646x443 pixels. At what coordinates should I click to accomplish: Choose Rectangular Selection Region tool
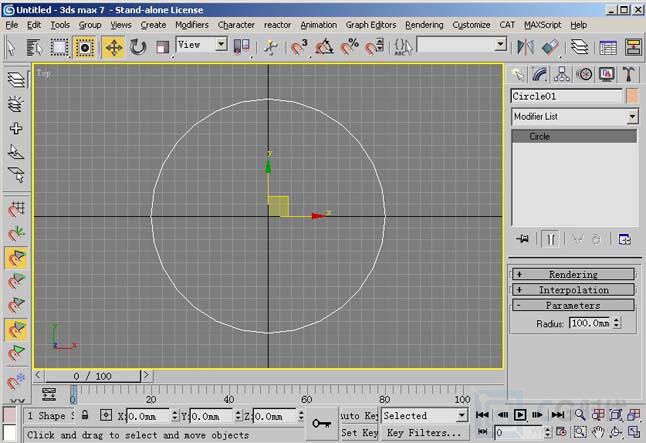tap(59, 47)
